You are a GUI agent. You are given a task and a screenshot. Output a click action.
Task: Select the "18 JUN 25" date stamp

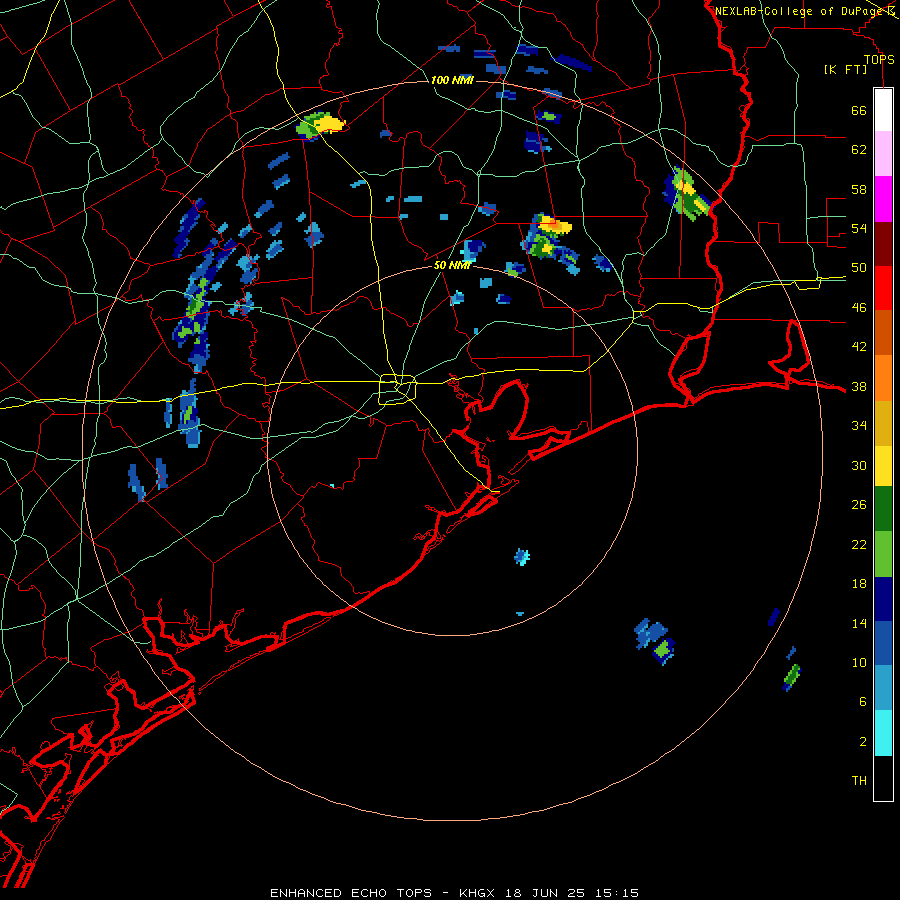(546, 893)
